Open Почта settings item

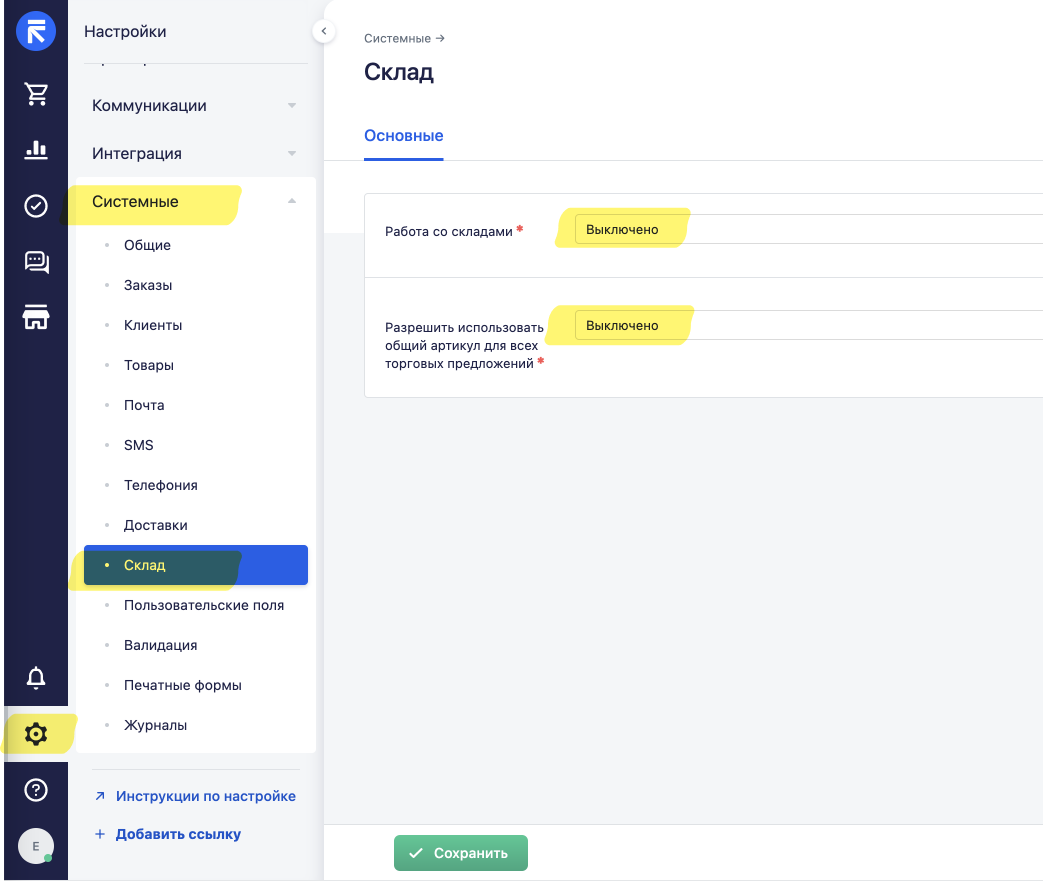196,405
